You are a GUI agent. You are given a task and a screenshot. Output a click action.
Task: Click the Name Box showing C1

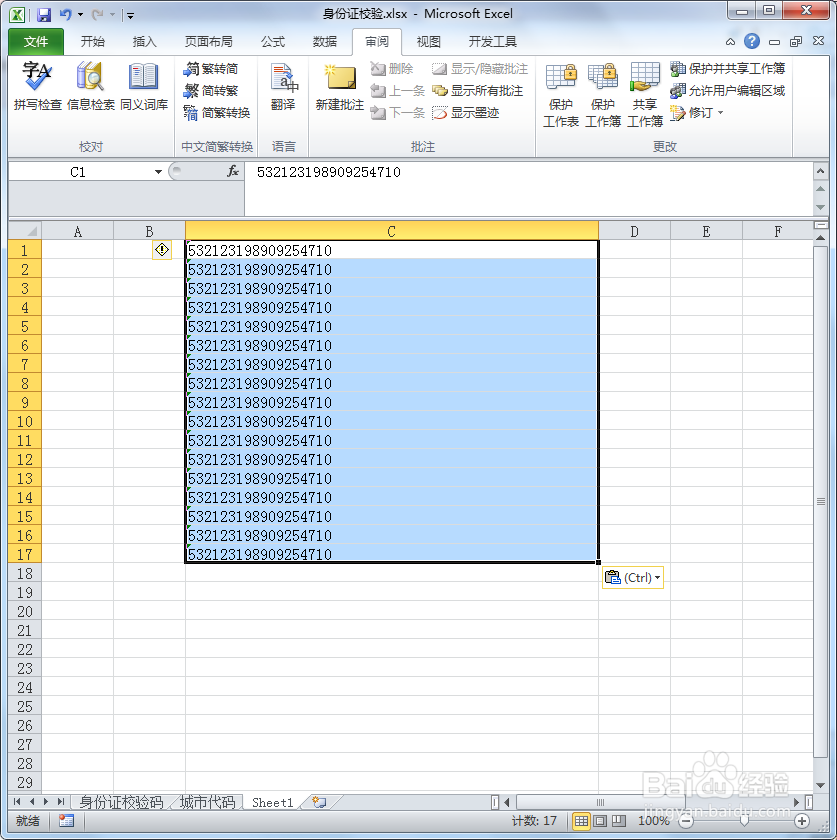click(78, 172)
